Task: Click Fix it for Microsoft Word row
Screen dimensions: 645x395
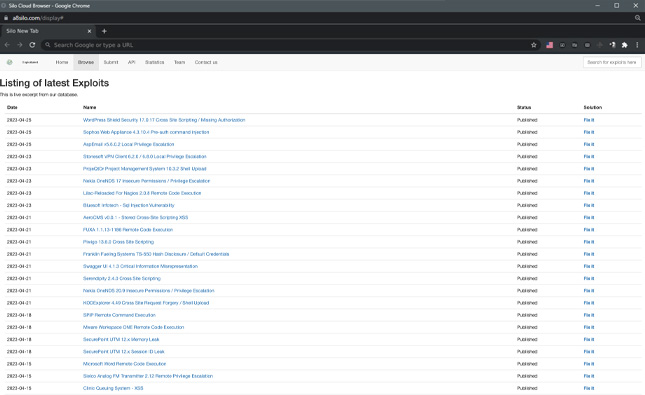Action: pyautogui.click(x=589, y=364)
